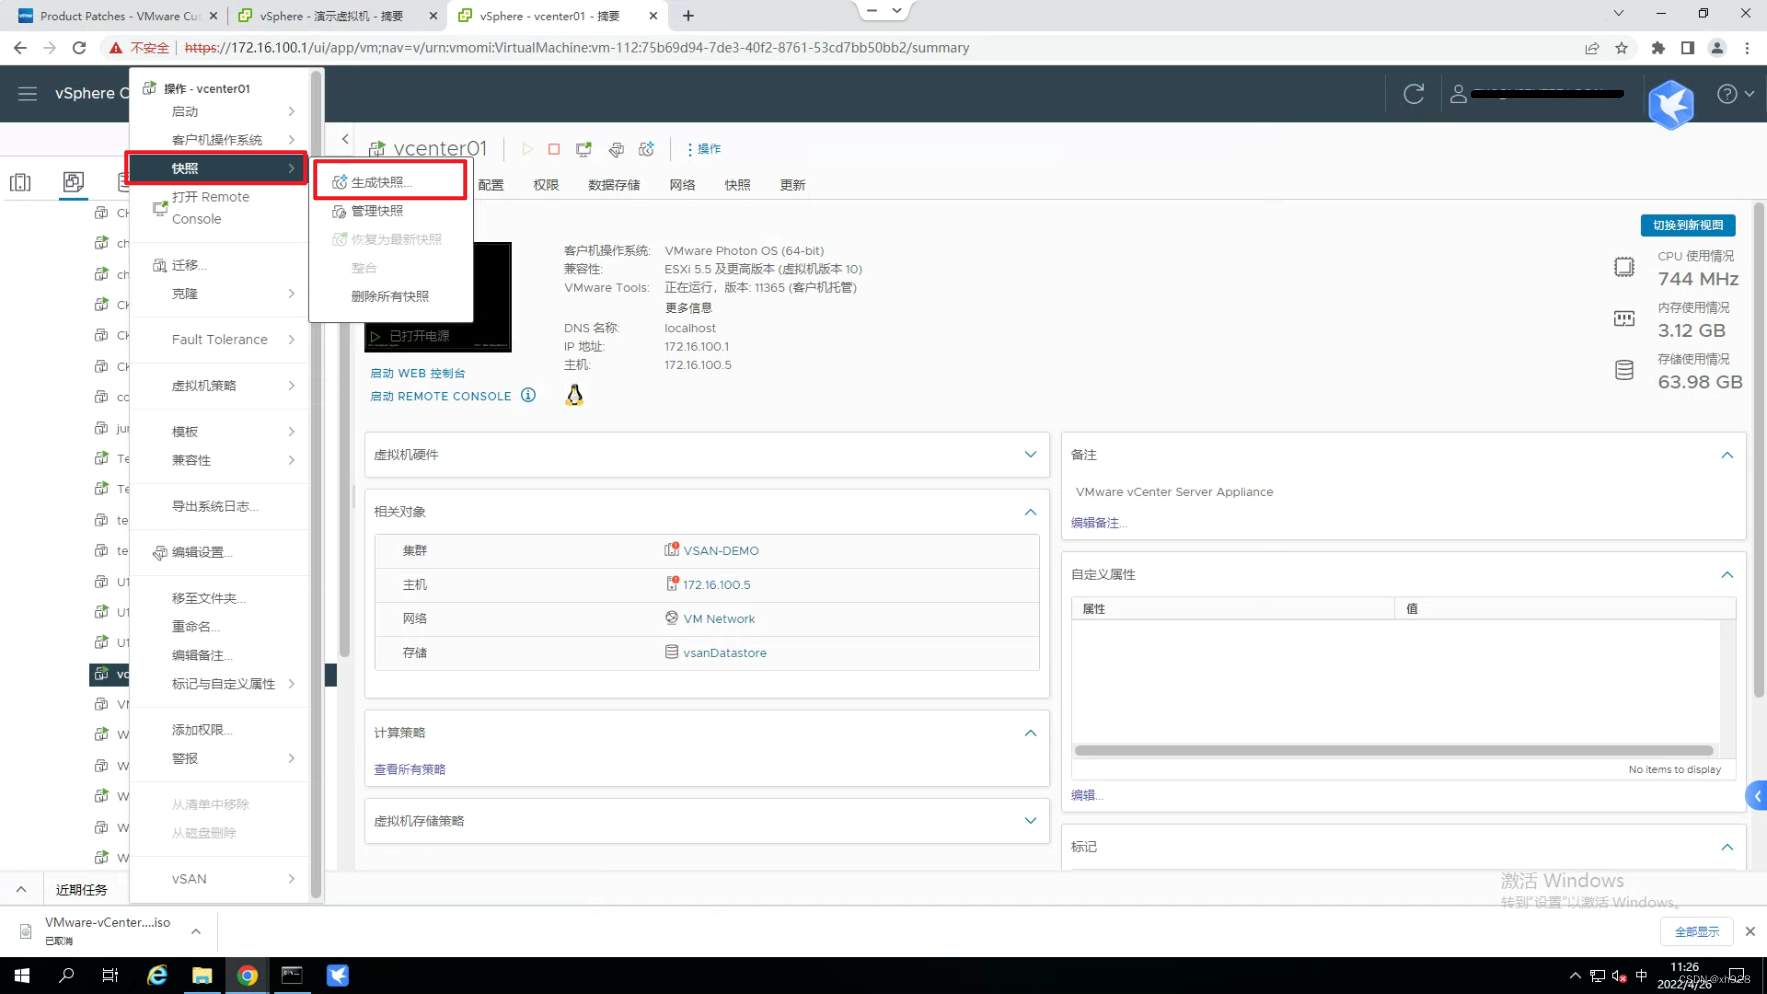Screen dimensions: 1767x994
Task: Switch to the 快照 tab
Action: [737, 185]
